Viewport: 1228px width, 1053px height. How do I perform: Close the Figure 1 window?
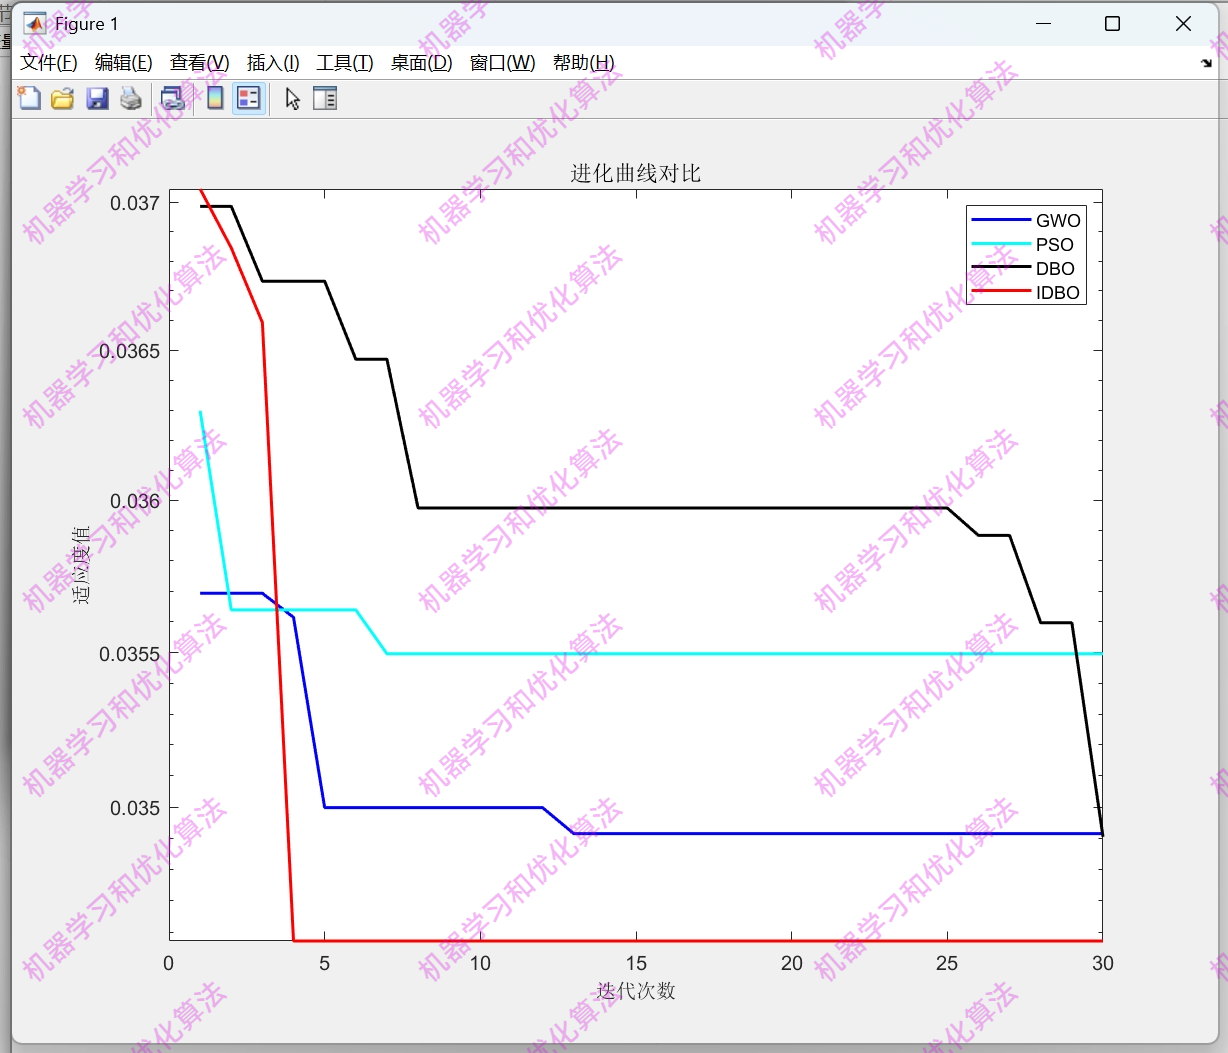tap(1183, 24)
